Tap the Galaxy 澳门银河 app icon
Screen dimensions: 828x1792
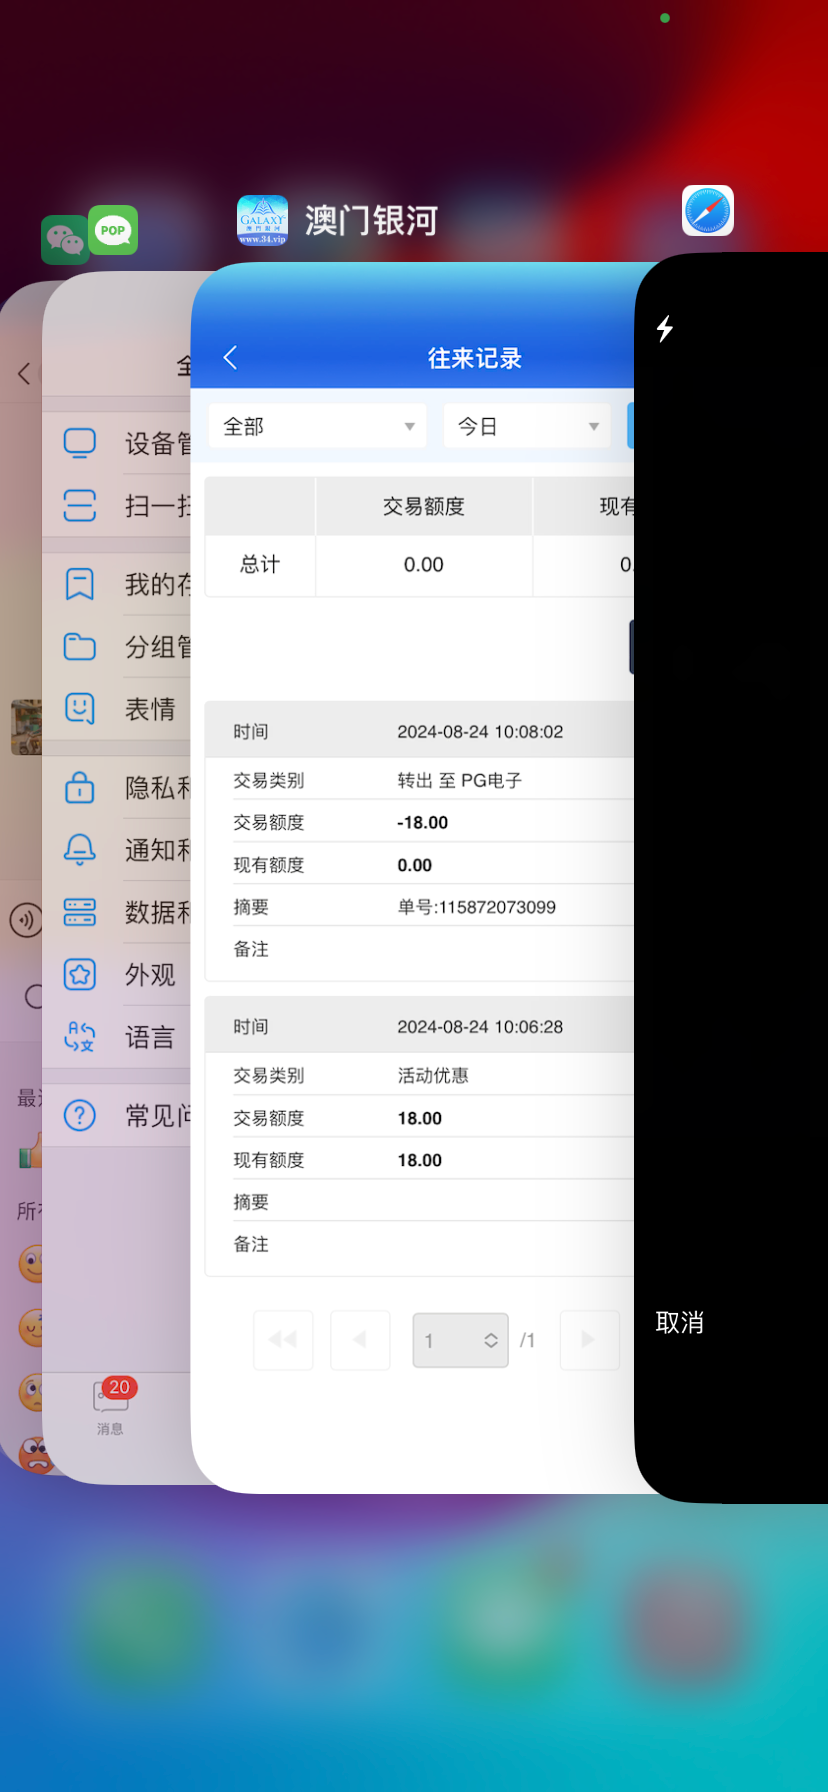click(x=262, y=220)
